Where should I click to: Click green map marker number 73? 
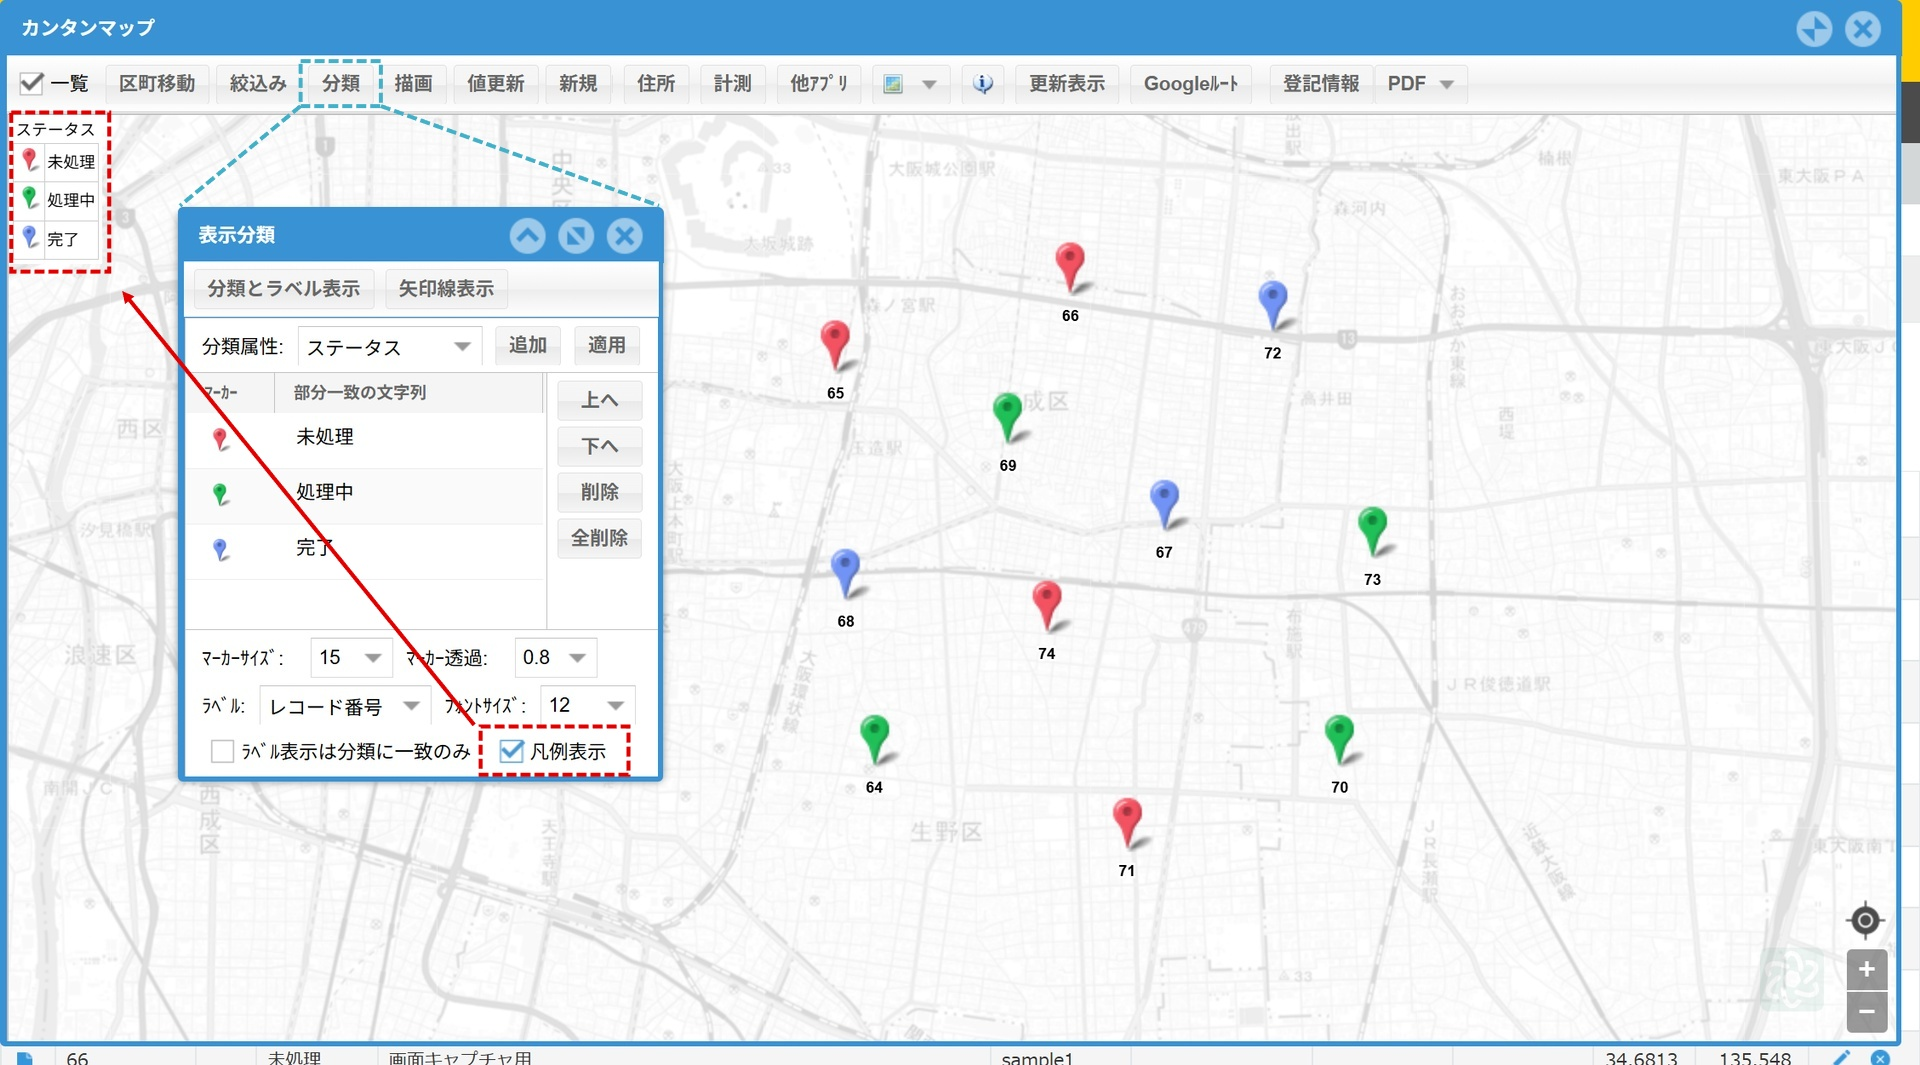coord(1372,529)
